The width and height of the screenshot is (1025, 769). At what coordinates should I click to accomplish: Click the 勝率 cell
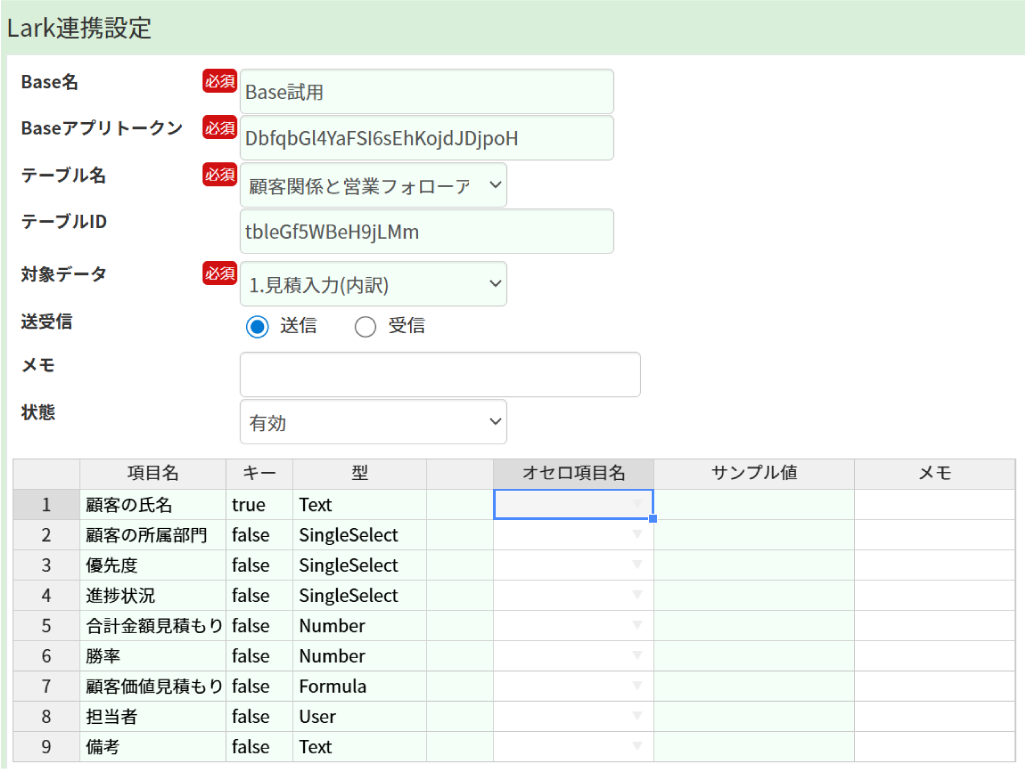153,656
